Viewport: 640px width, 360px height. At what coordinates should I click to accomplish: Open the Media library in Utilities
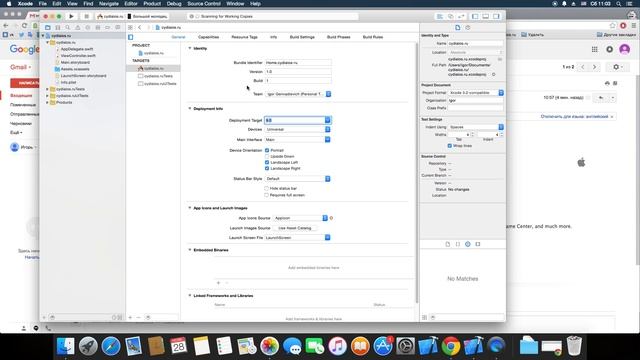click(478, 244)
